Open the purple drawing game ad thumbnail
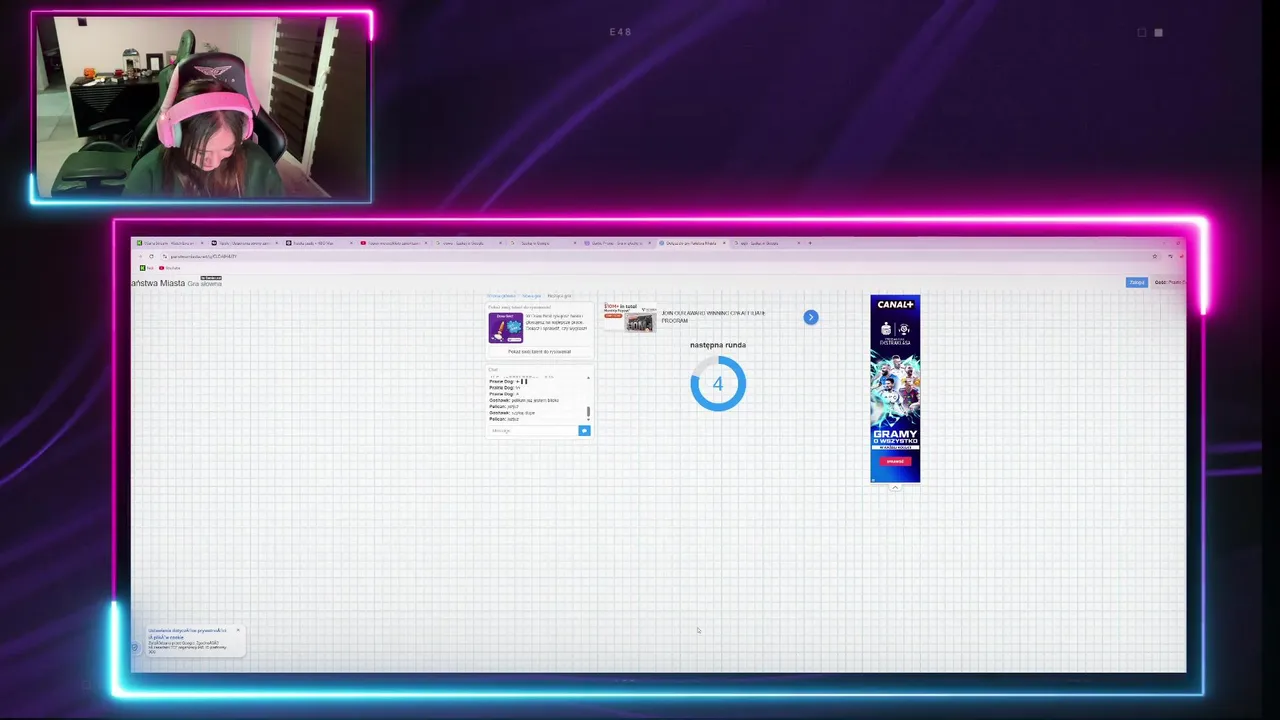This screenshot has height=720, width=1280. [x=506, y=328]
